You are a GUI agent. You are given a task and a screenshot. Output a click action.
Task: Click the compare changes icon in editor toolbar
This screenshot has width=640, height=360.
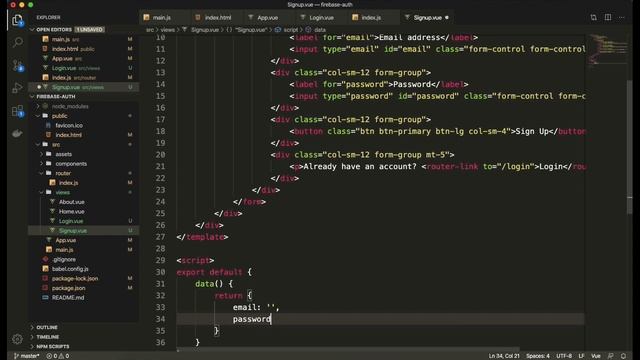coord(593,18)
